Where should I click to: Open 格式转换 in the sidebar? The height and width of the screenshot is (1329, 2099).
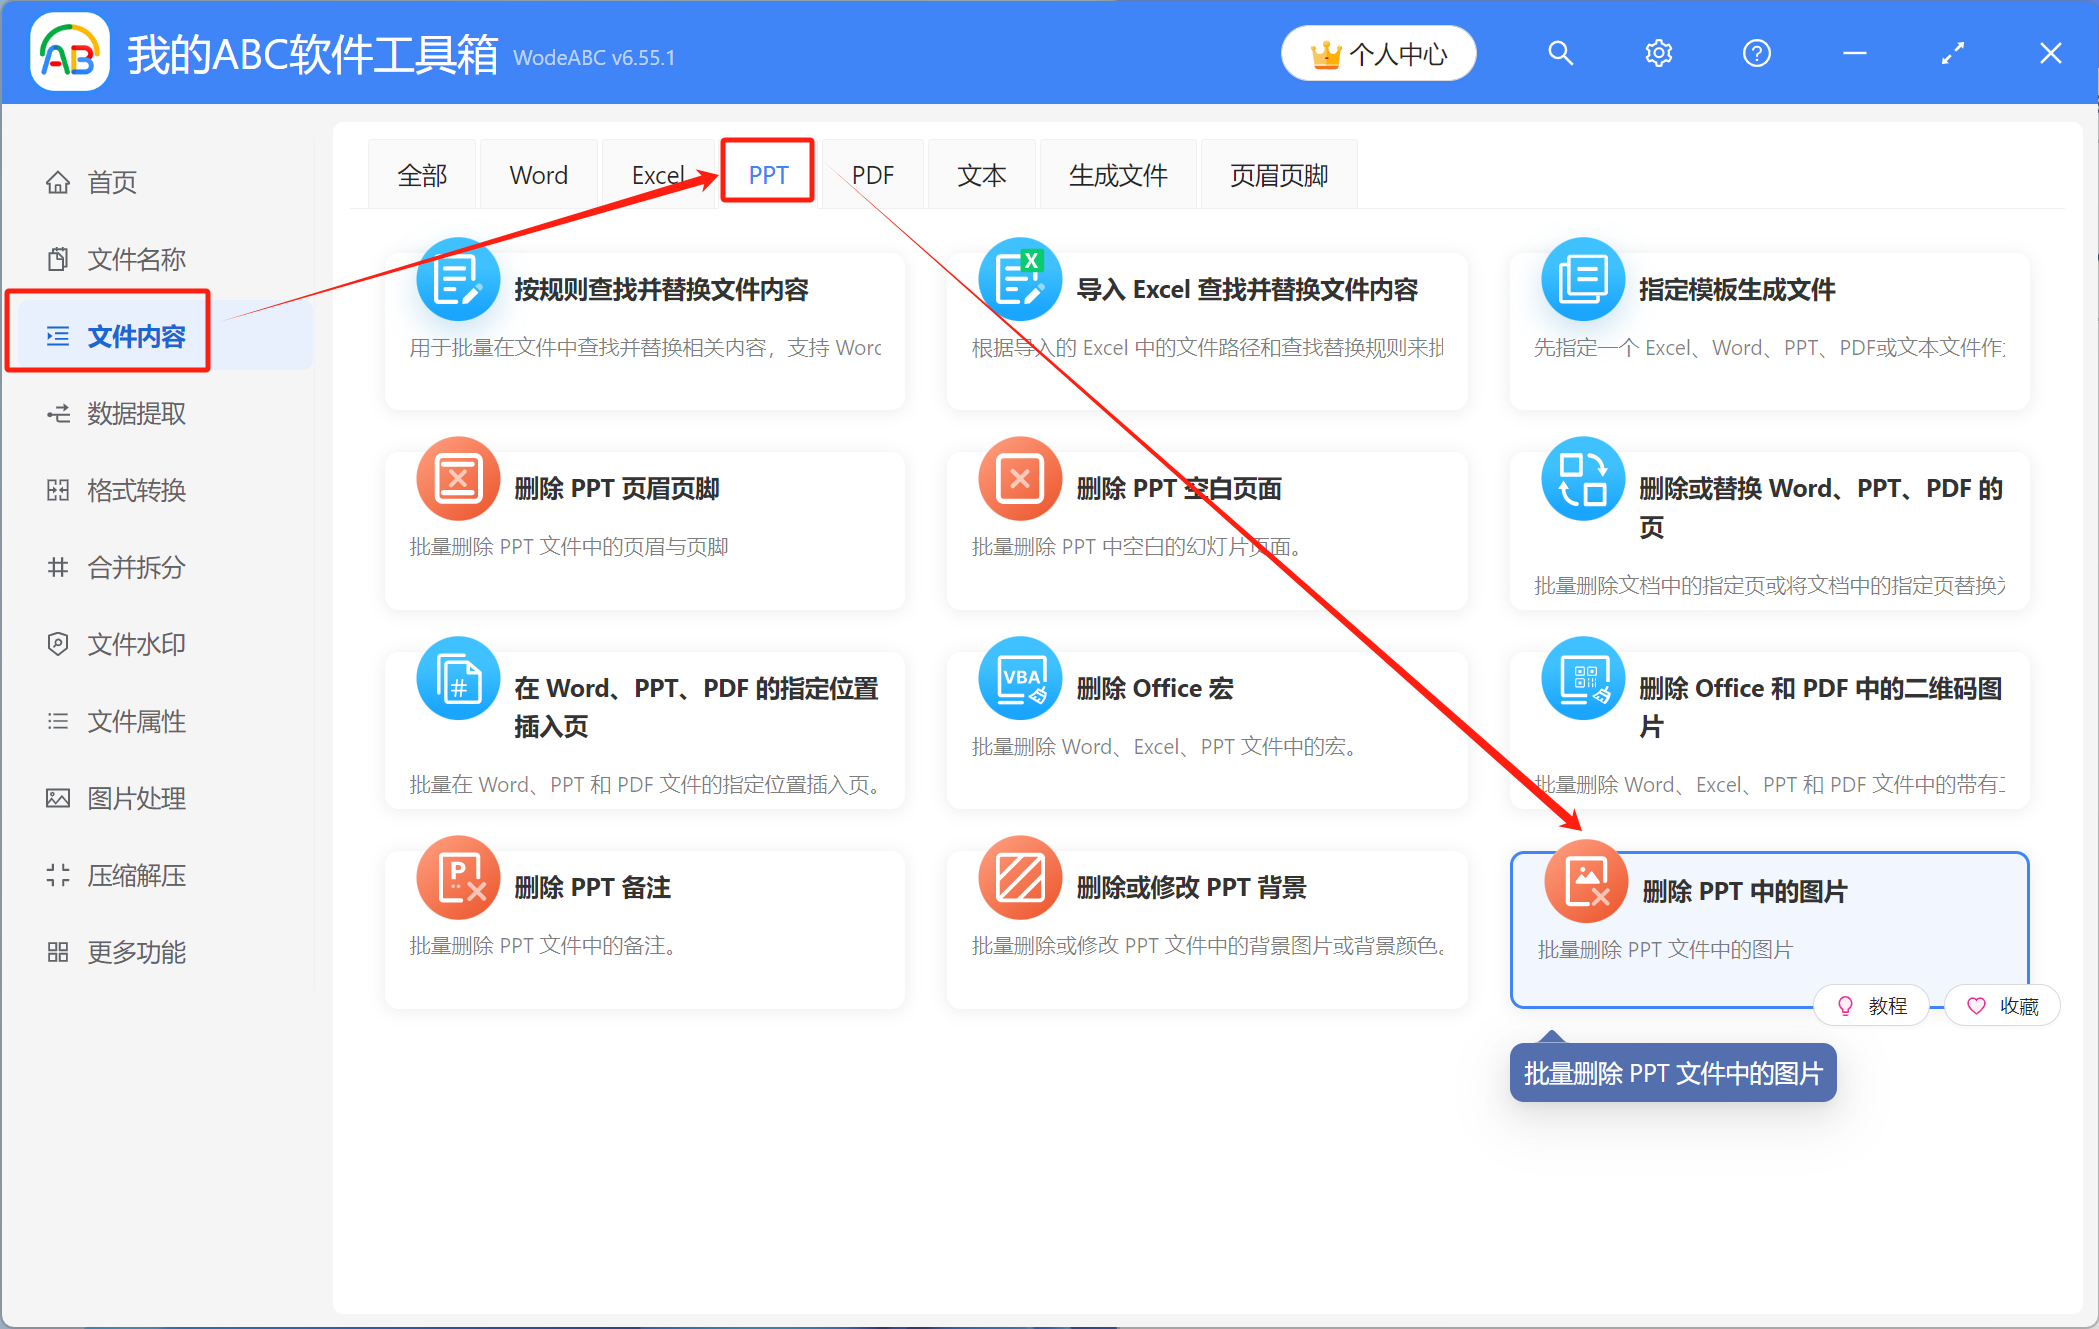(x=136, y=490)
